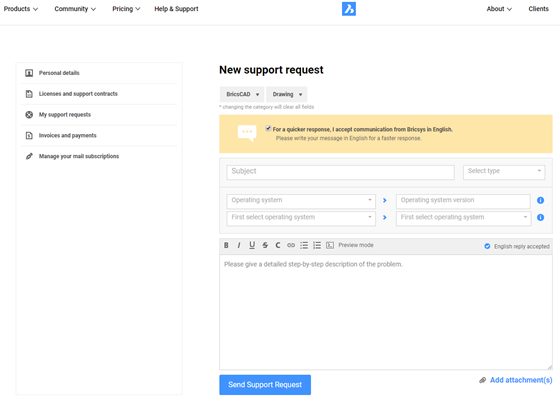Toggle Preview mode icon

(x=330, y=245)
